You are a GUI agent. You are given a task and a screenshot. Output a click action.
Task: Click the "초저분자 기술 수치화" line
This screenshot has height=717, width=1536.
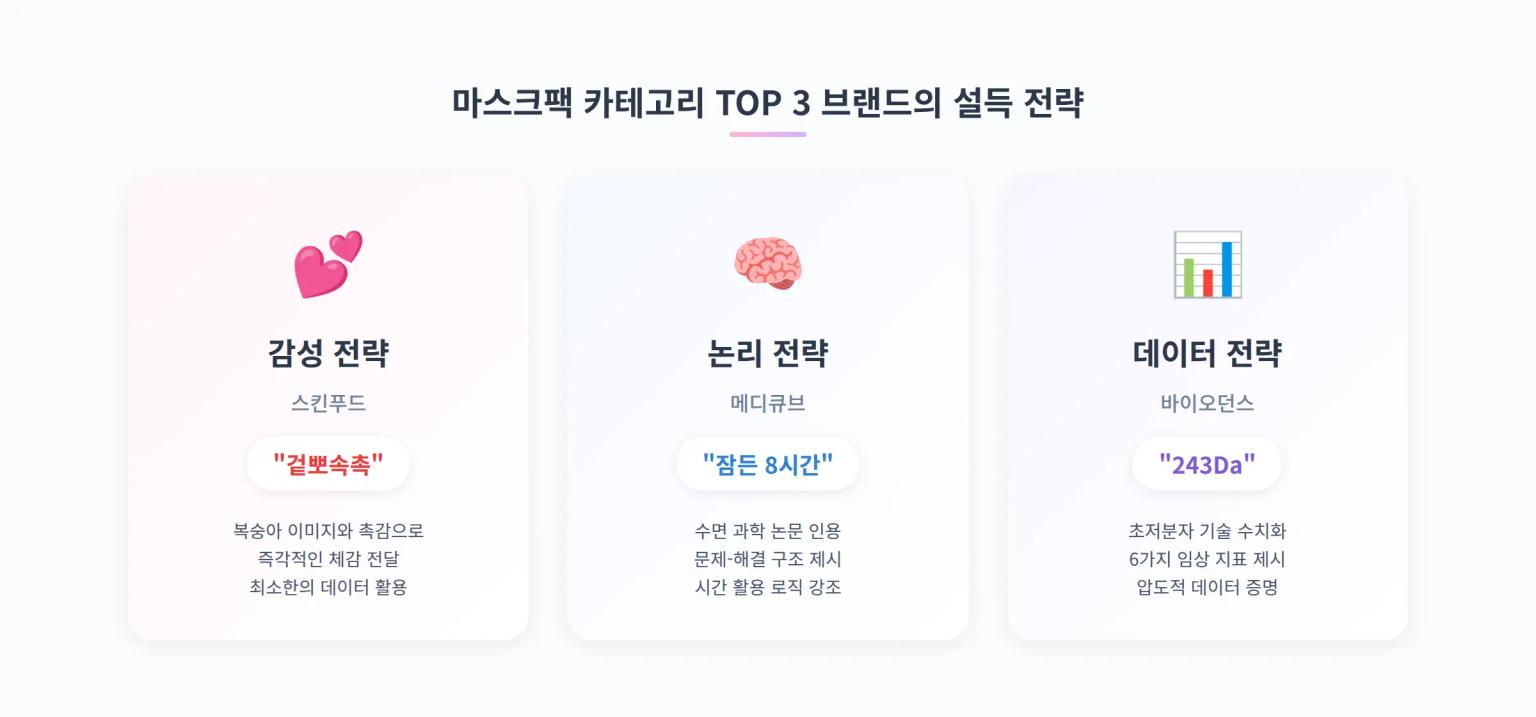pos(1207,531)
